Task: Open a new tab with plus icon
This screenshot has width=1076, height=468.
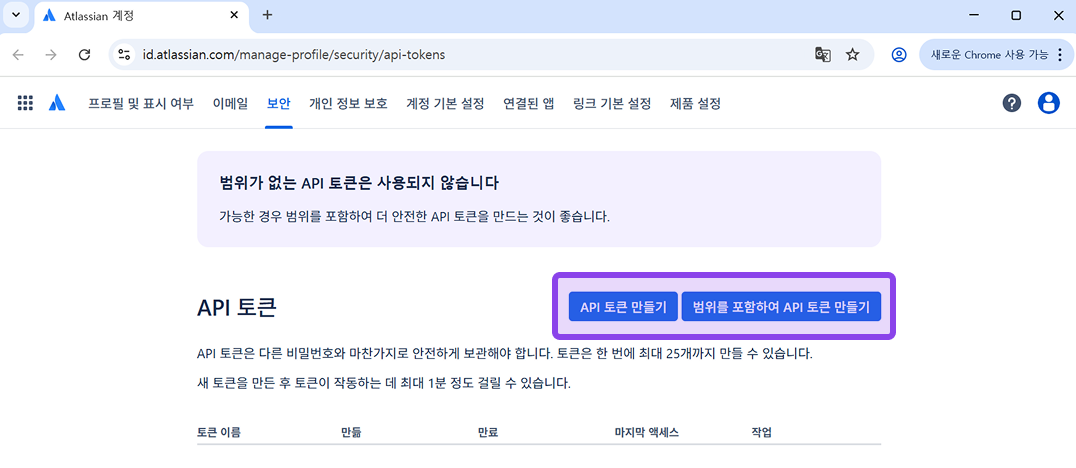Action: click(268, 15)
